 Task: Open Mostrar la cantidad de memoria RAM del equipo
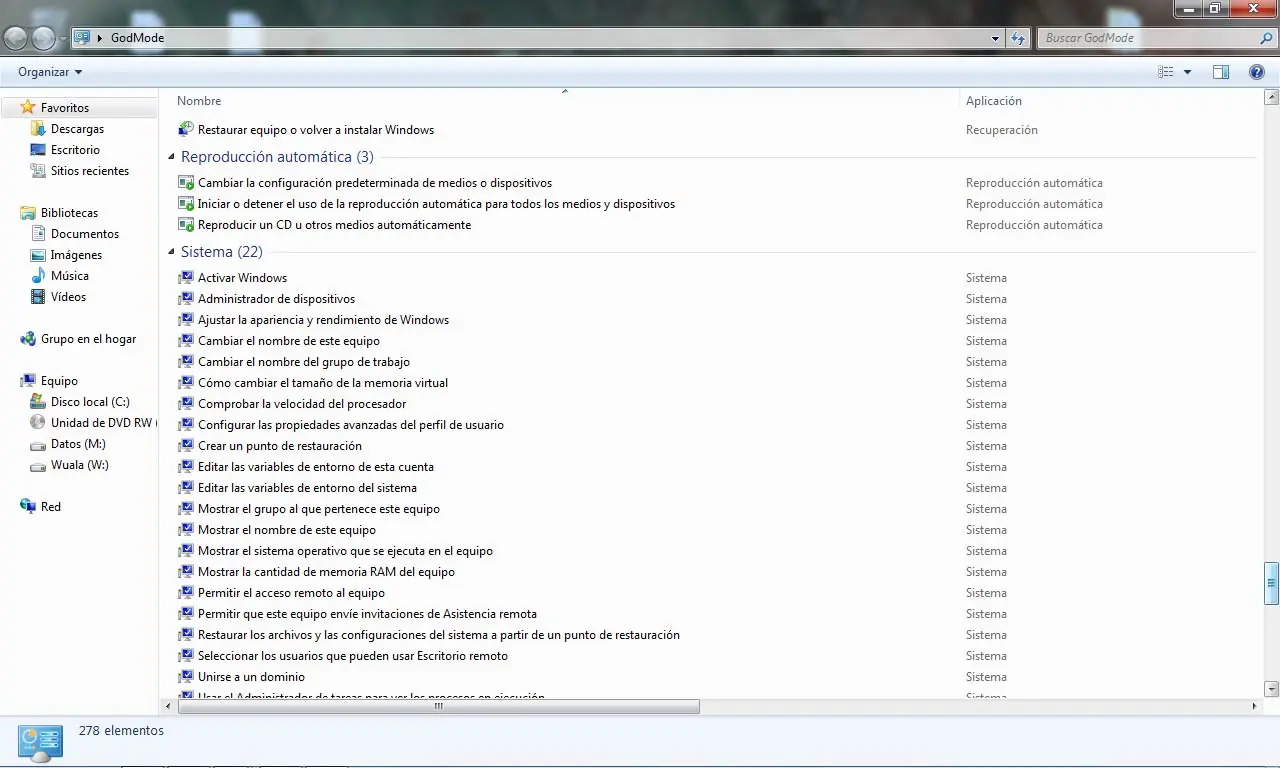point(326,572)
